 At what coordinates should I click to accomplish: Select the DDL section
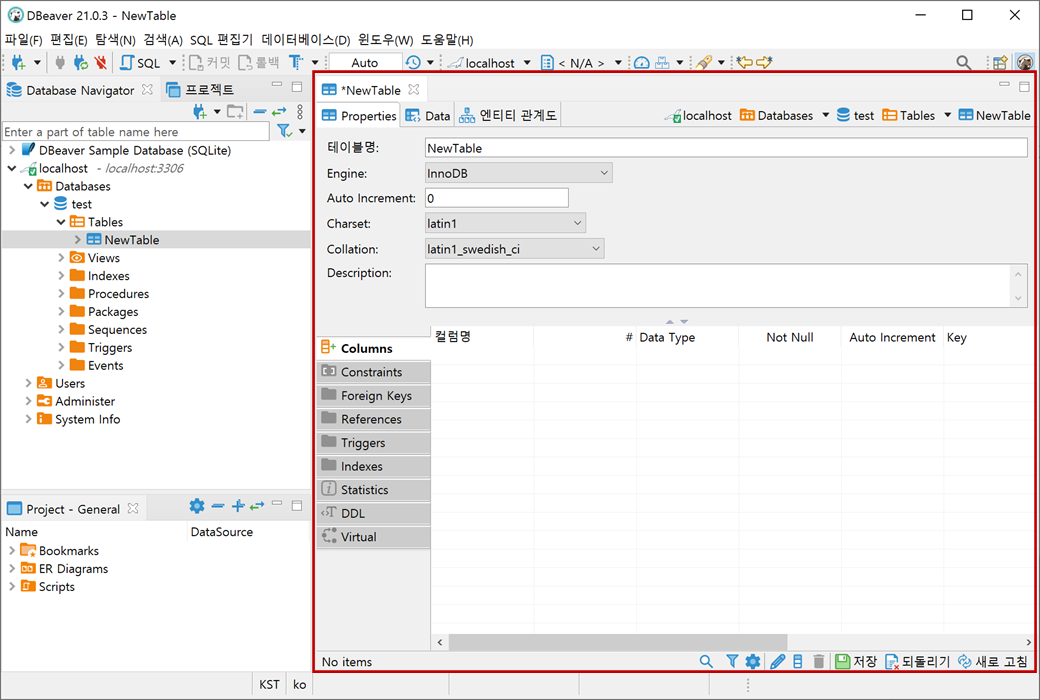[x=373, y=513]
